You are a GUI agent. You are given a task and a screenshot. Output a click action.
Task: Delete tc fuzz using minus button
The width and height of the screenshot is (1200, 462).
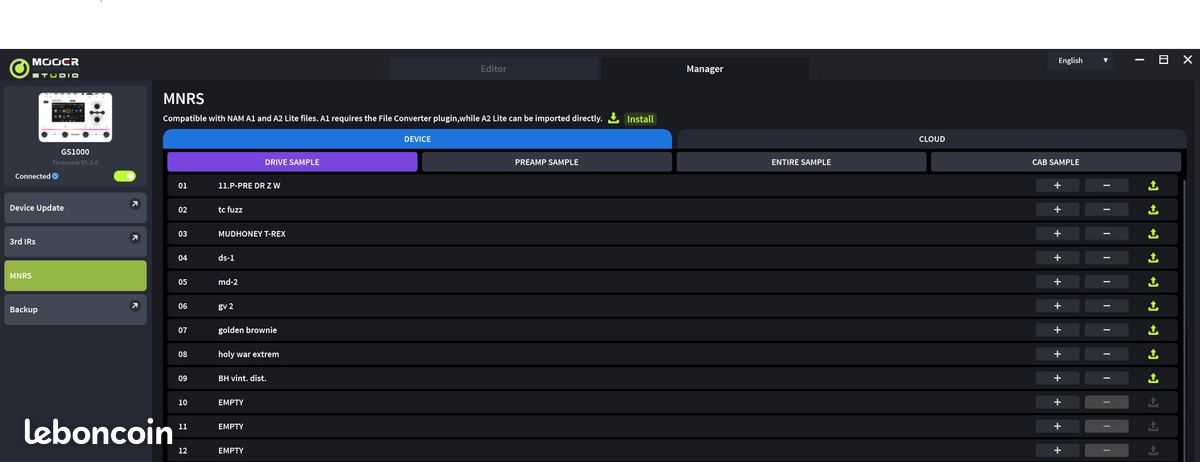click(1106, 209)
